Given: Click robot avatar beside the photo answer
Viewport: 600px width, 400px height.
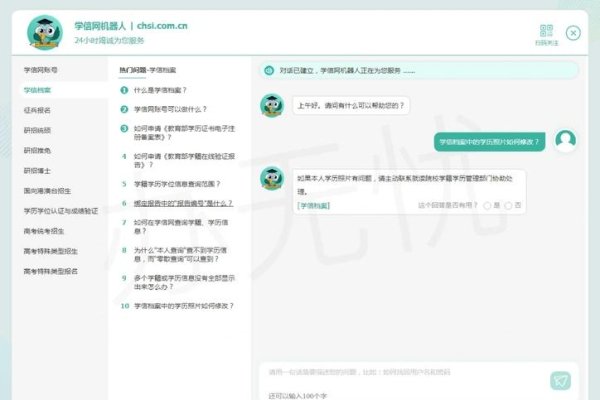Looking at the screenshot, I should (272, 178).
